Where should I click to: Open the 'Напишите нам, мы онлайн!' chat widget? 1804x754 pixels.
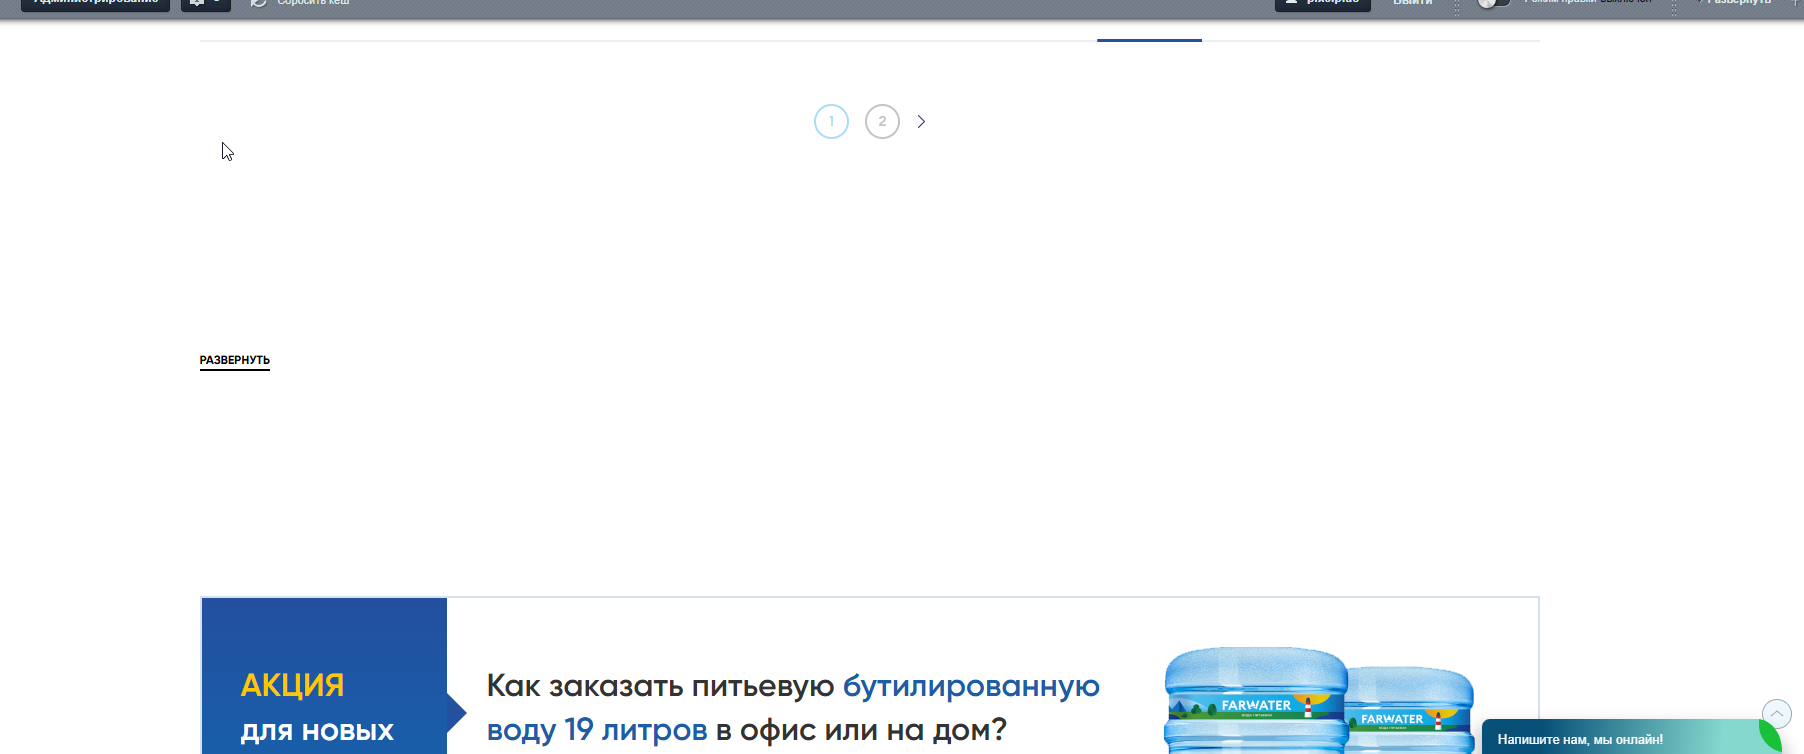point(1620,739)
